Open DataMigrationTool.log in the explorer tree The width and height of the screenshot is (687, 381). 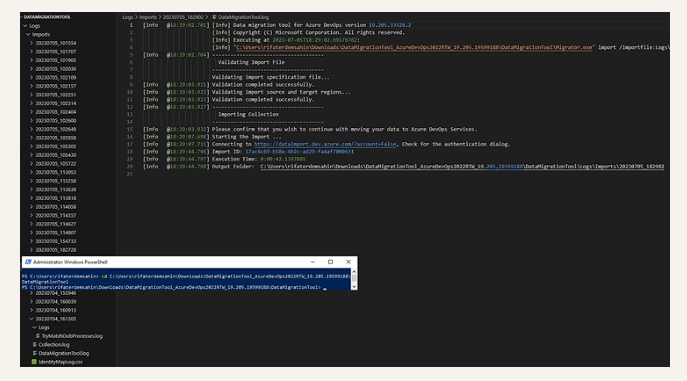64,353
